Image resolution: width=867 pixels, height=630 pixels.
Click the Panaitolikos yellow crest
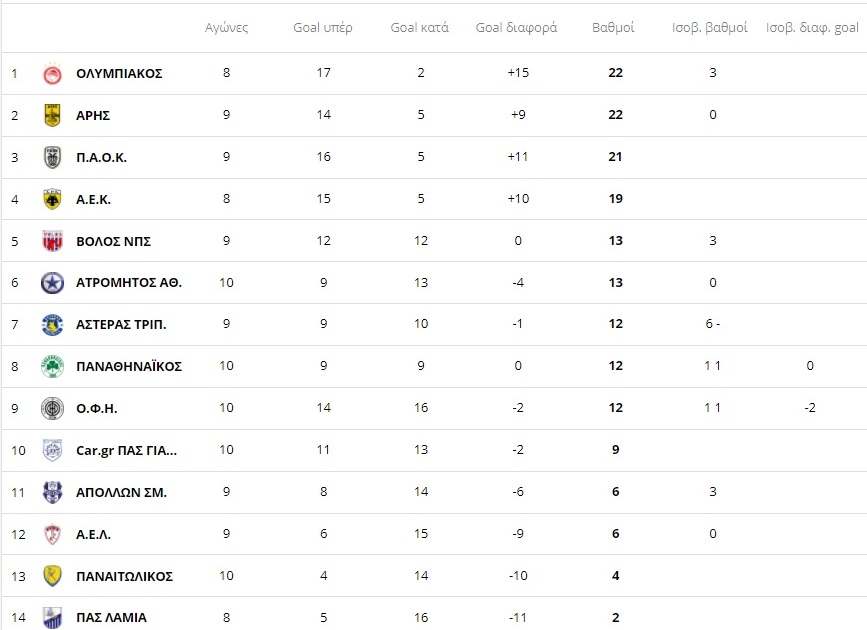pos(53,576)
